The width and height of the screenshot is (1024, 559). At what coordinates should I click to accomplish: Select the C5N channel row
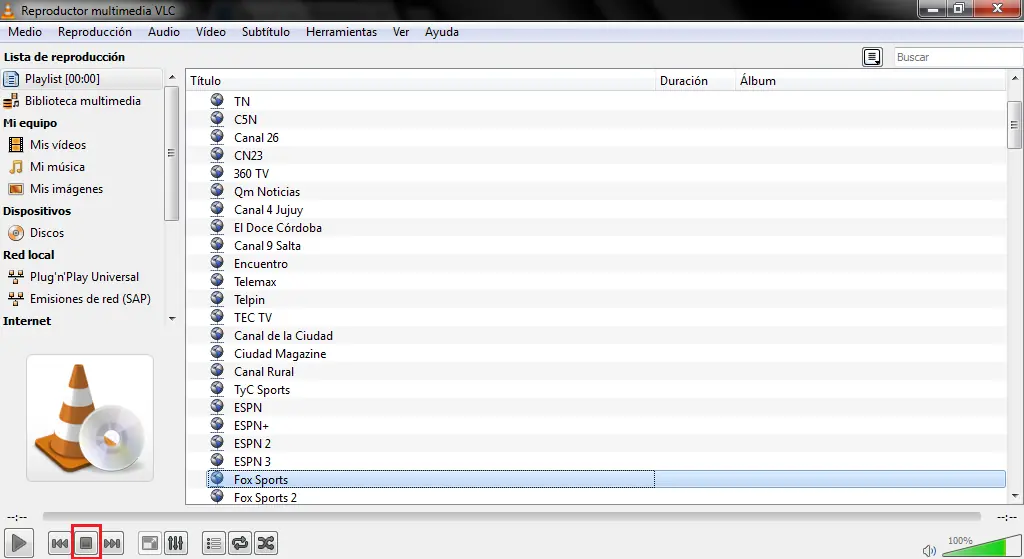[x=606, y=120]
